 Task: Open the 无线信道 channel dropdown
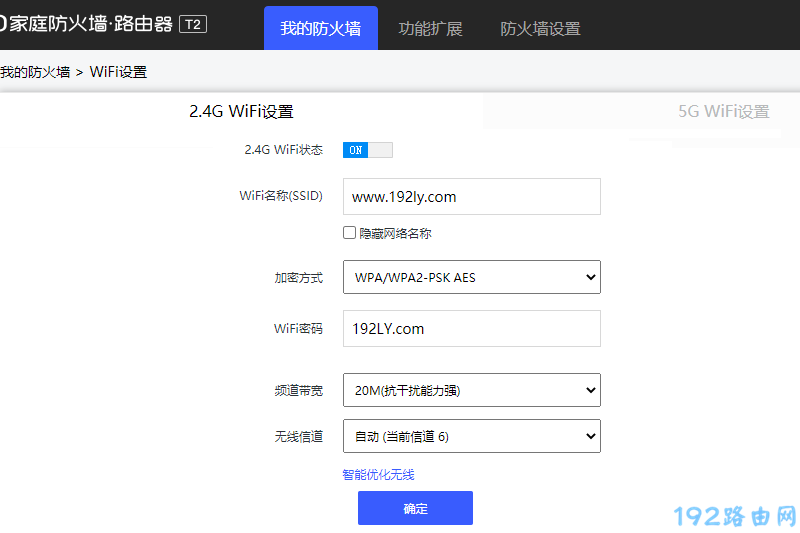coord(471,436)
